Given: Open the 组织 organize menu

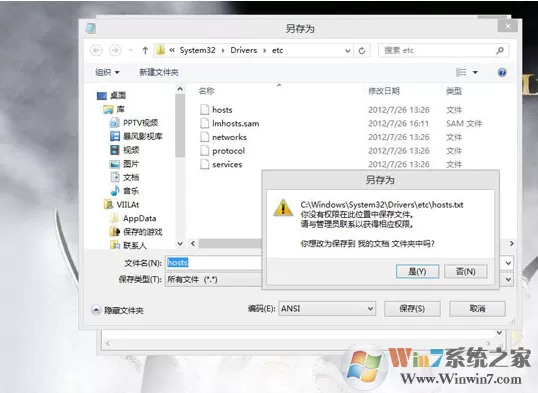Looking at the screenshot, I should click(107, 72).
